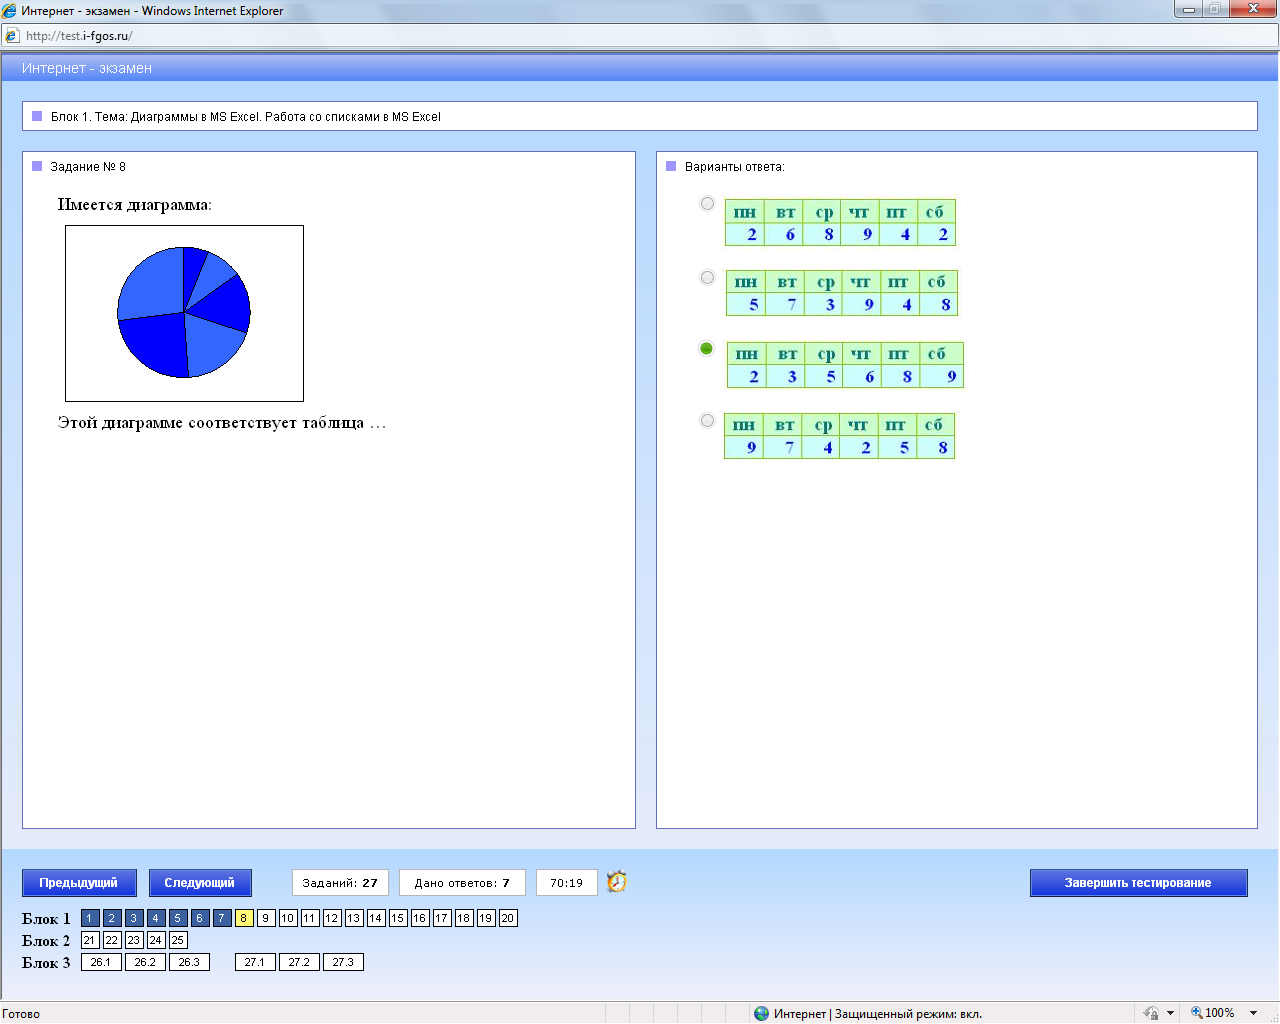The height and width of the screenshot is (1024, 1280).
Task: Click the third answer table image
Action: pyautogui.click(x=845, y=365)
